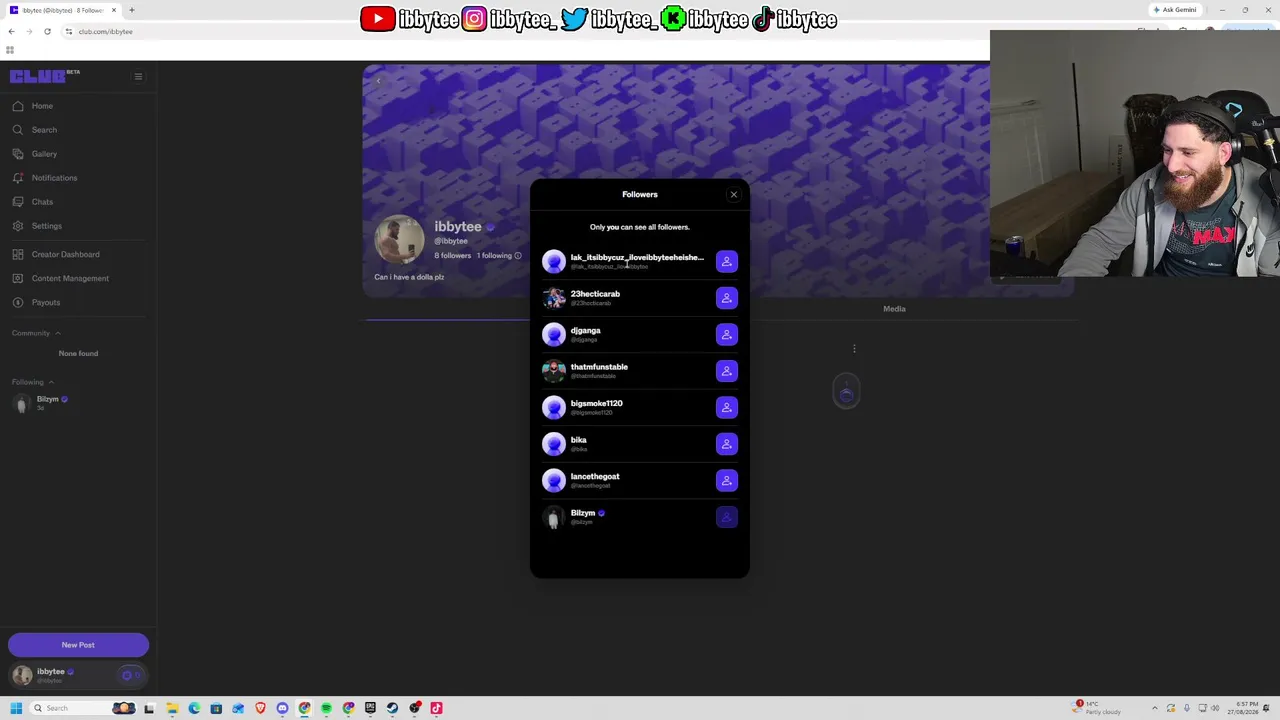Screen dimensions: 1280x720
Task: Click the 8 followers count
Action: click(452, 256)
